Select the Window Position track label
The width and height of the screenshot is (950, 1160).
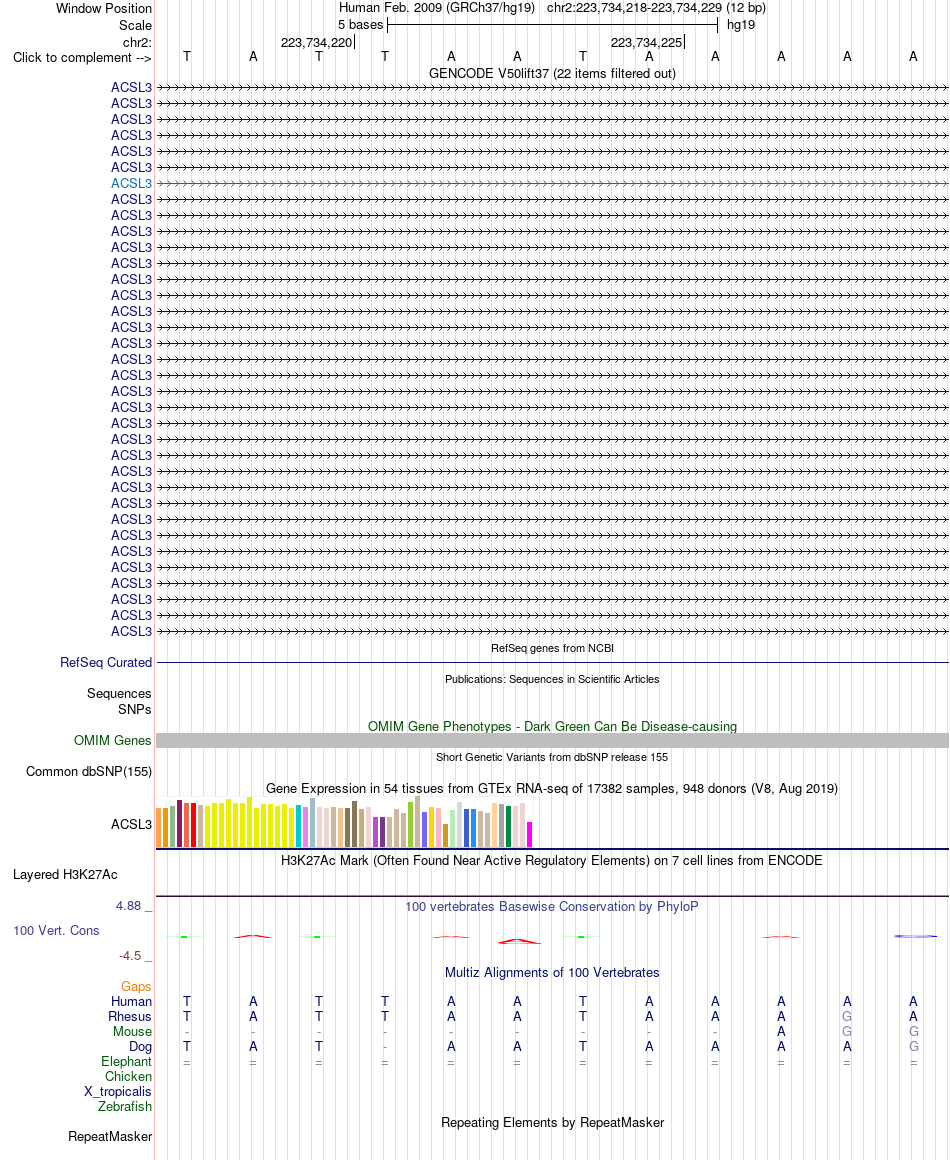104,9
